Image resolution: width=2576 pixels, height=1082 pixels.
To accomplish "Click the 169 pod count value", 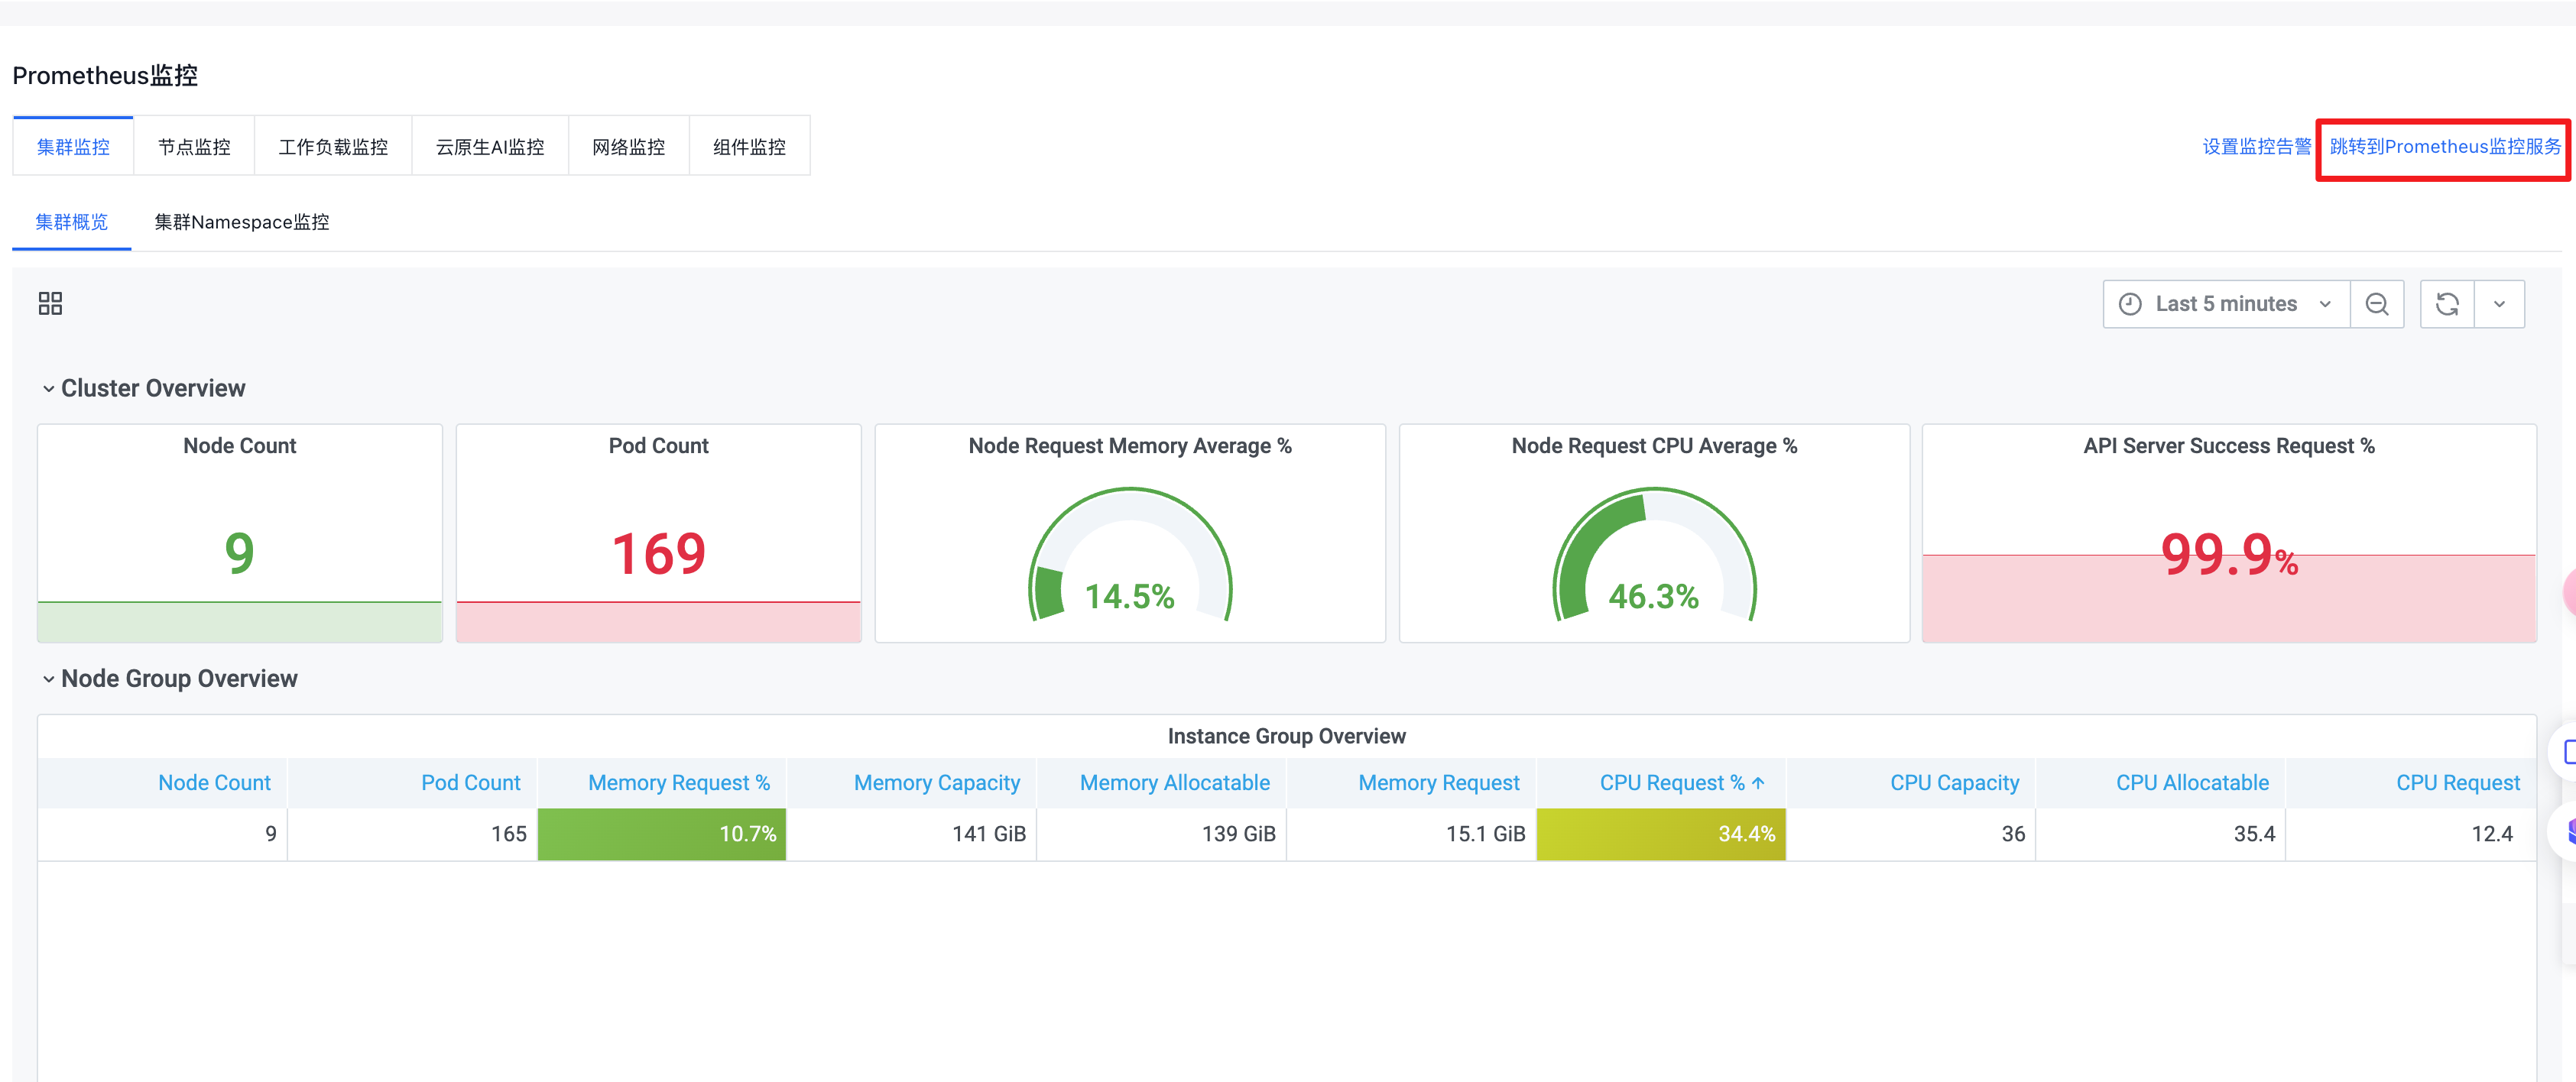I will pos(659,553).
